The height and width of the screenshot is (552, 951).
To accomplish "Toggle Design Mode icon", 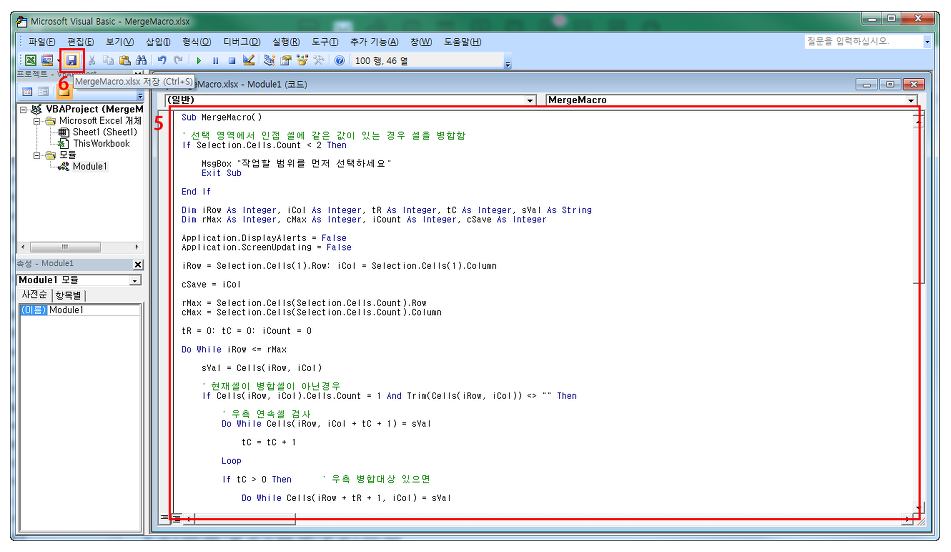I will (249, 61).
